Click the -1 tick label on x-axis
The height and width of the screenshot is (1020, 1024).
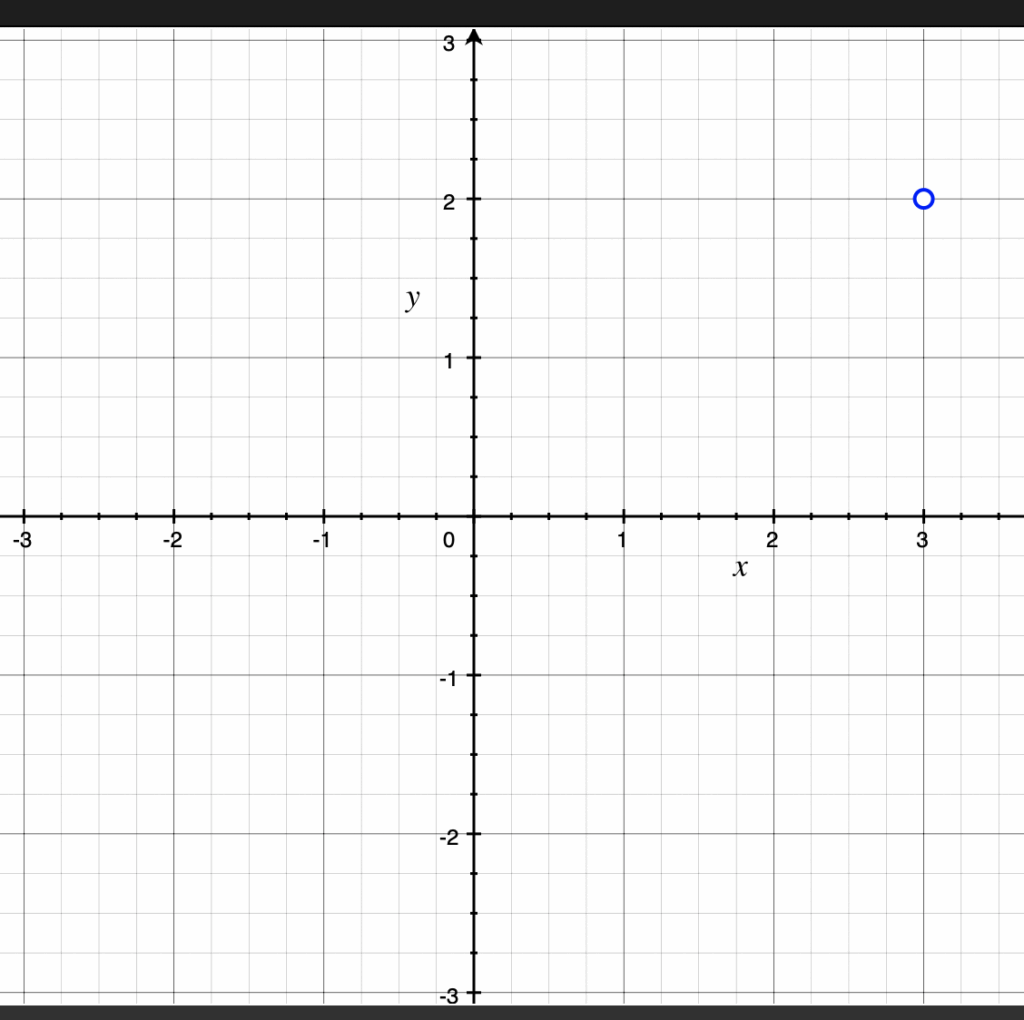(321, 541)
